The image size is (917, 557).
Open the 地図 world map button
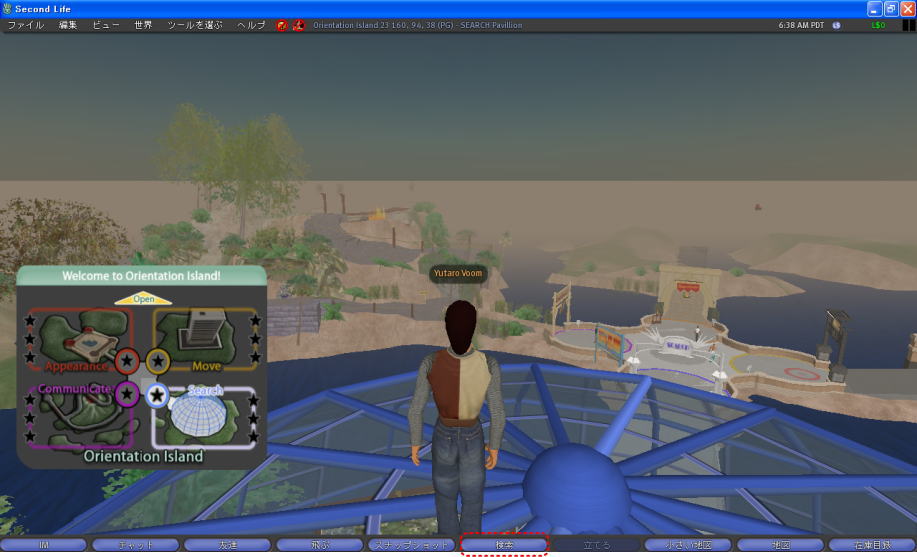(780, 545)
